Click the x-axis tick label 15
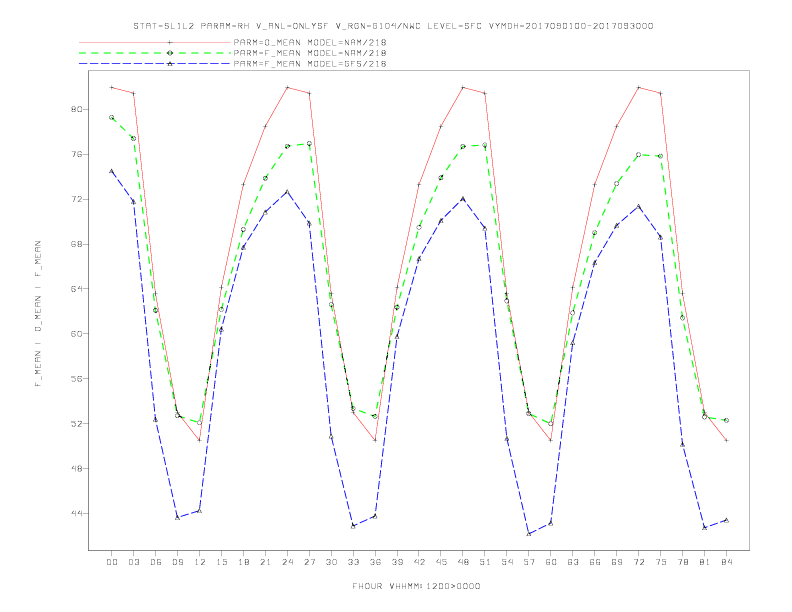The height and width of the screenshot is (612, 792). tap(221, 562)
